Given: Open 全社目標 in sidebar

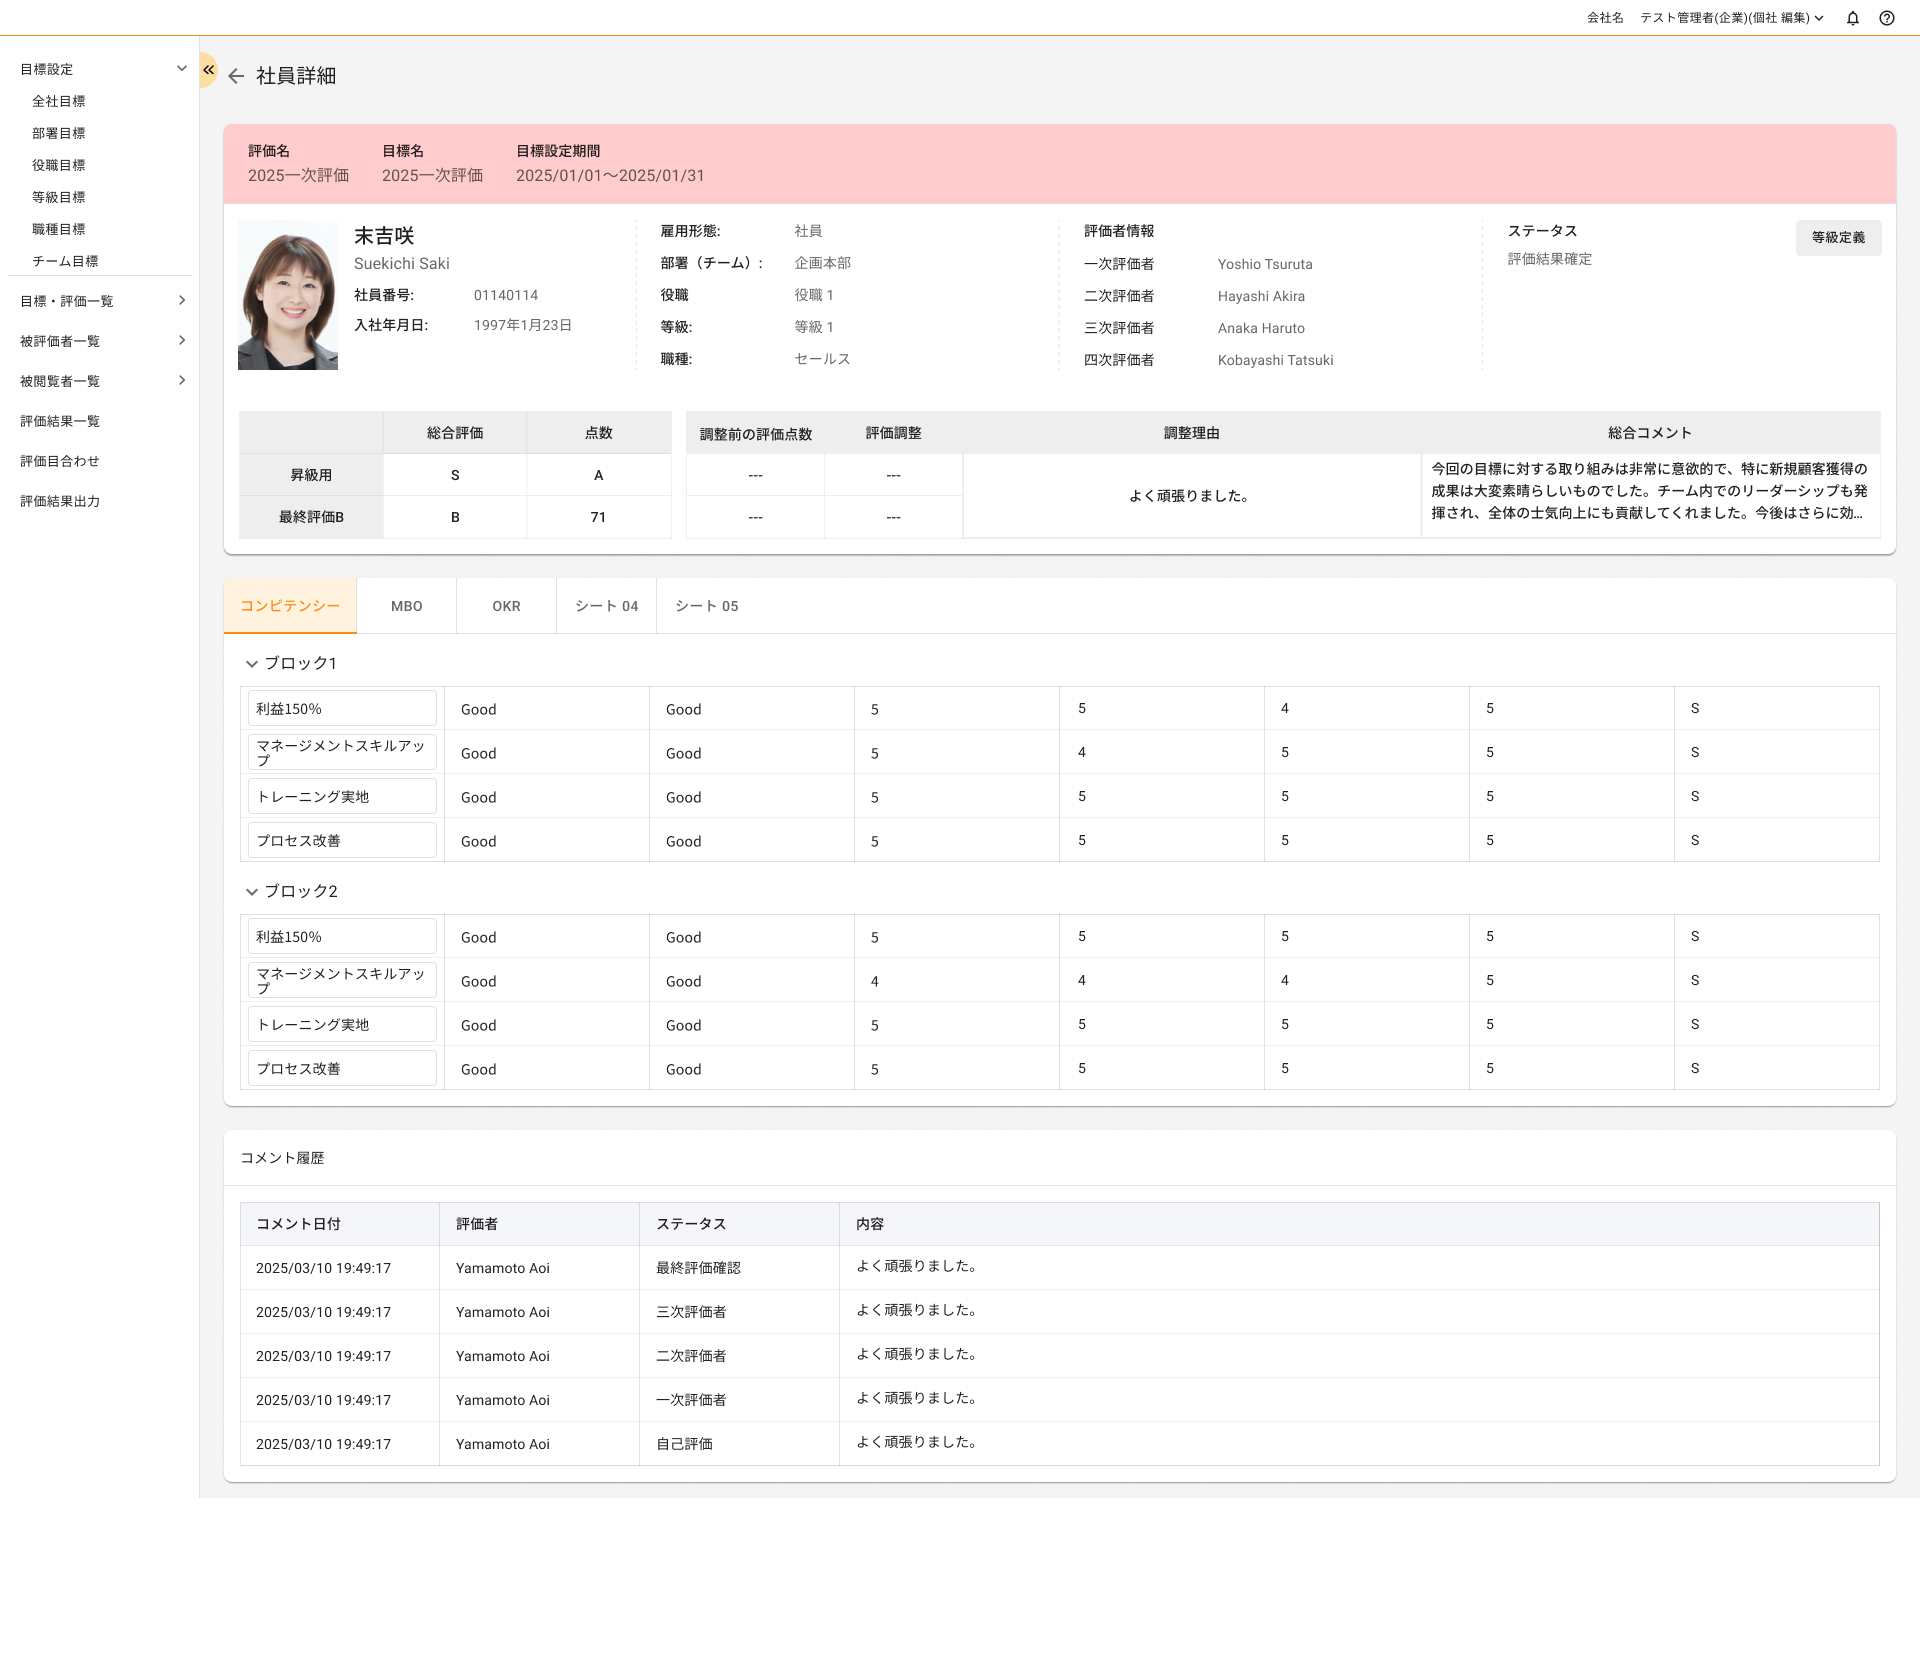Looking at the screenshot, I should [59, 101].
